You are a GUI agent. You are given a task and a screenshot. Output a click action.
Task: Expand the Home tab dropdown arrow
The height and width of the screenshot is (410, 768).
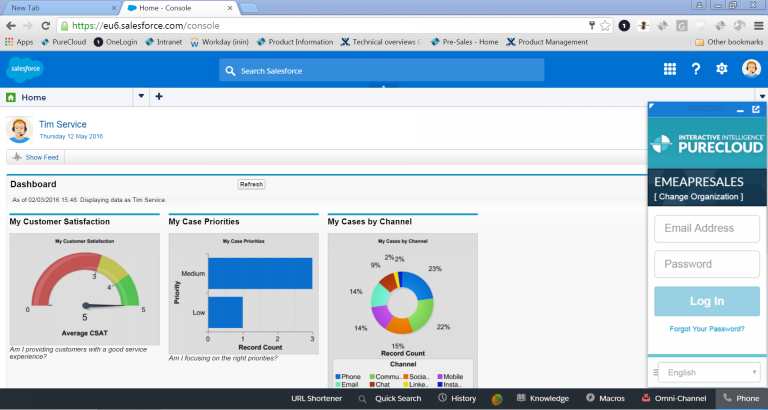pyautogui.click(x=141, y=96)
